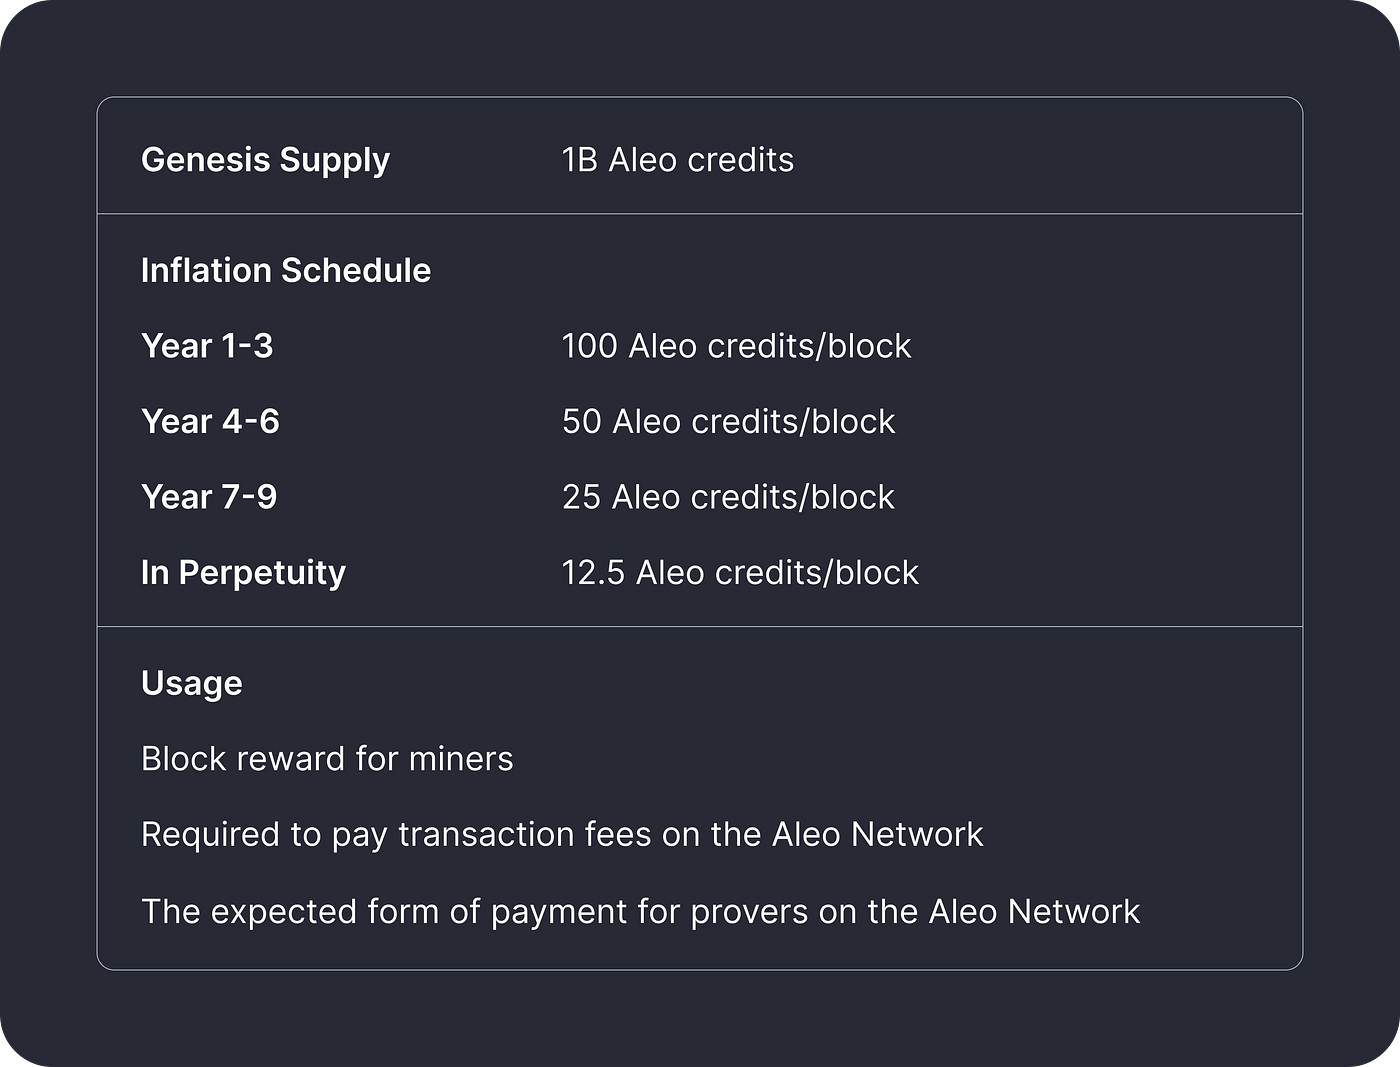This screenshot has height=1067, width=1400.
Task: Click the 12.5 Aleo credits/block value
Action: point(740,572)
